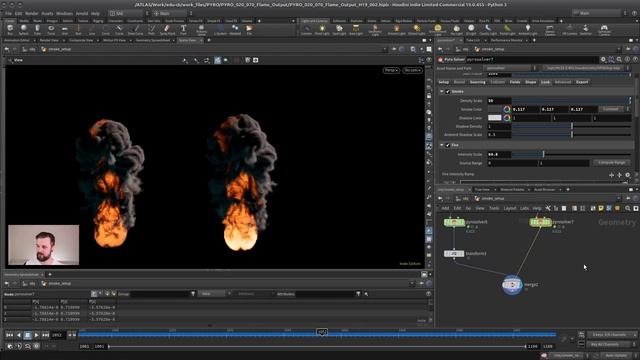Add an Ambient Light from shelf
The image size is (640, 360).
(528, 29)
